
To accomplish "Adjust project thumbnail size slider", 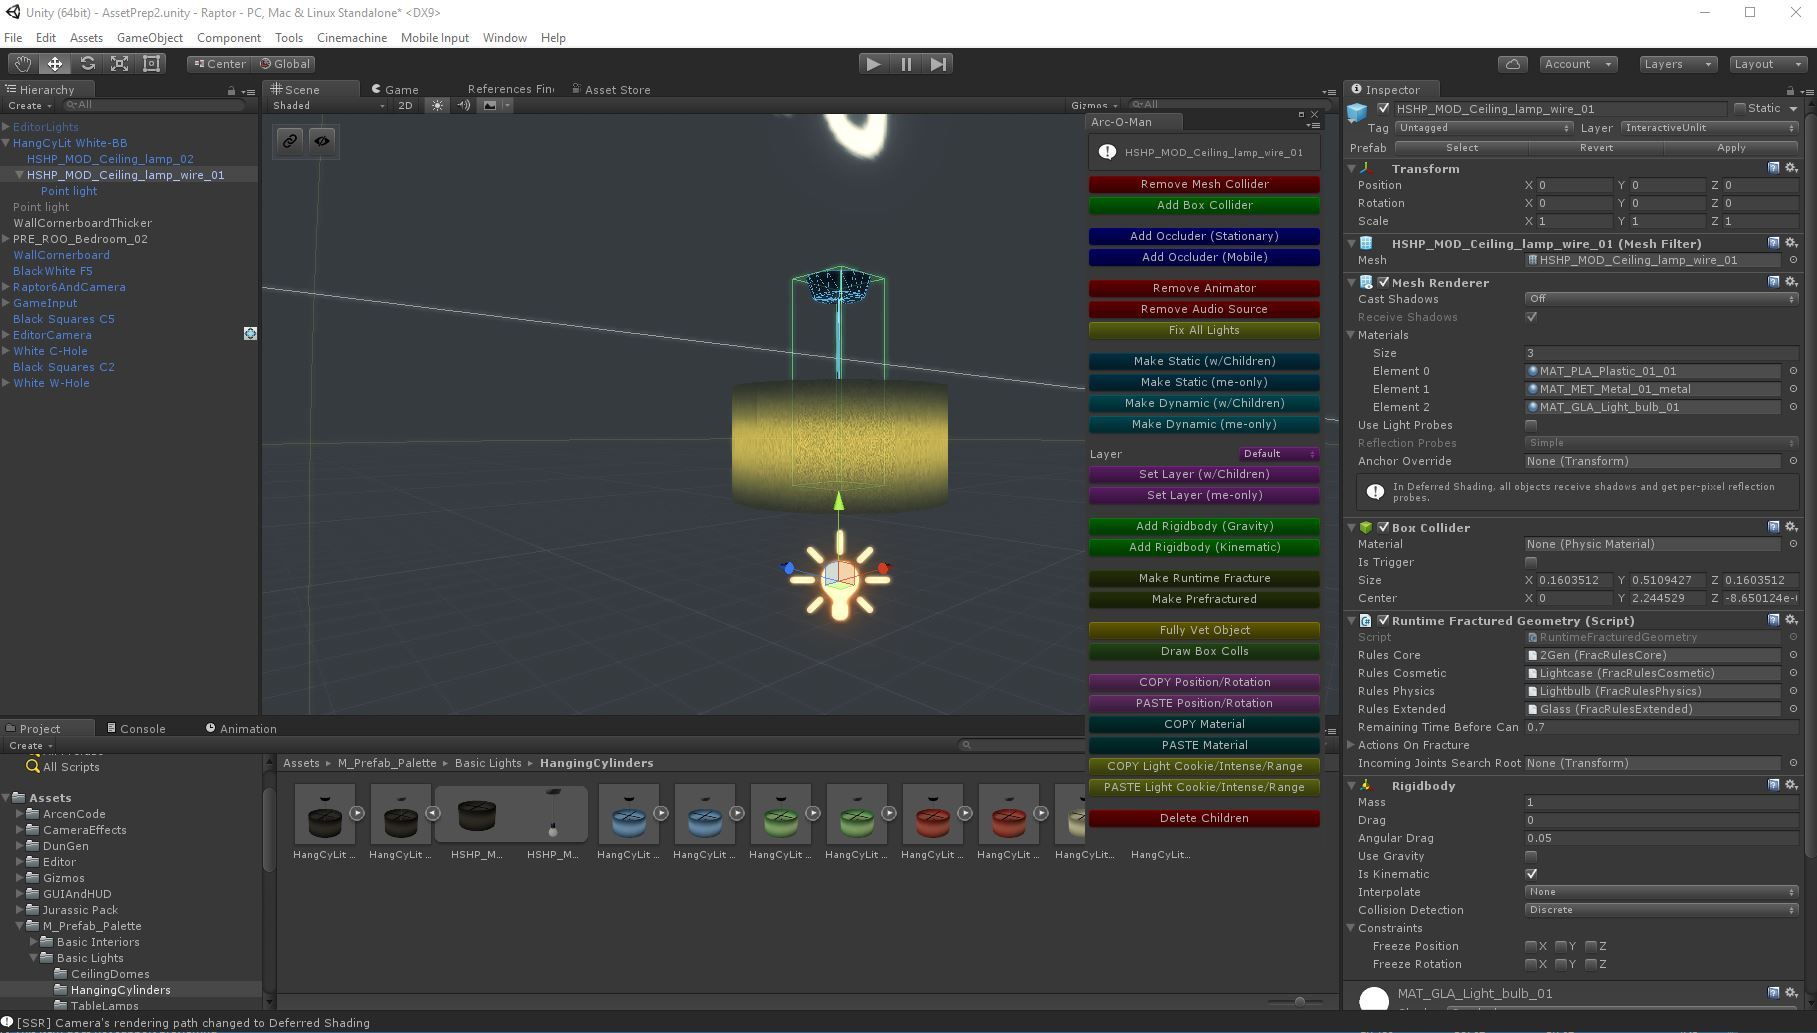I will (x=1299, y=1001).
